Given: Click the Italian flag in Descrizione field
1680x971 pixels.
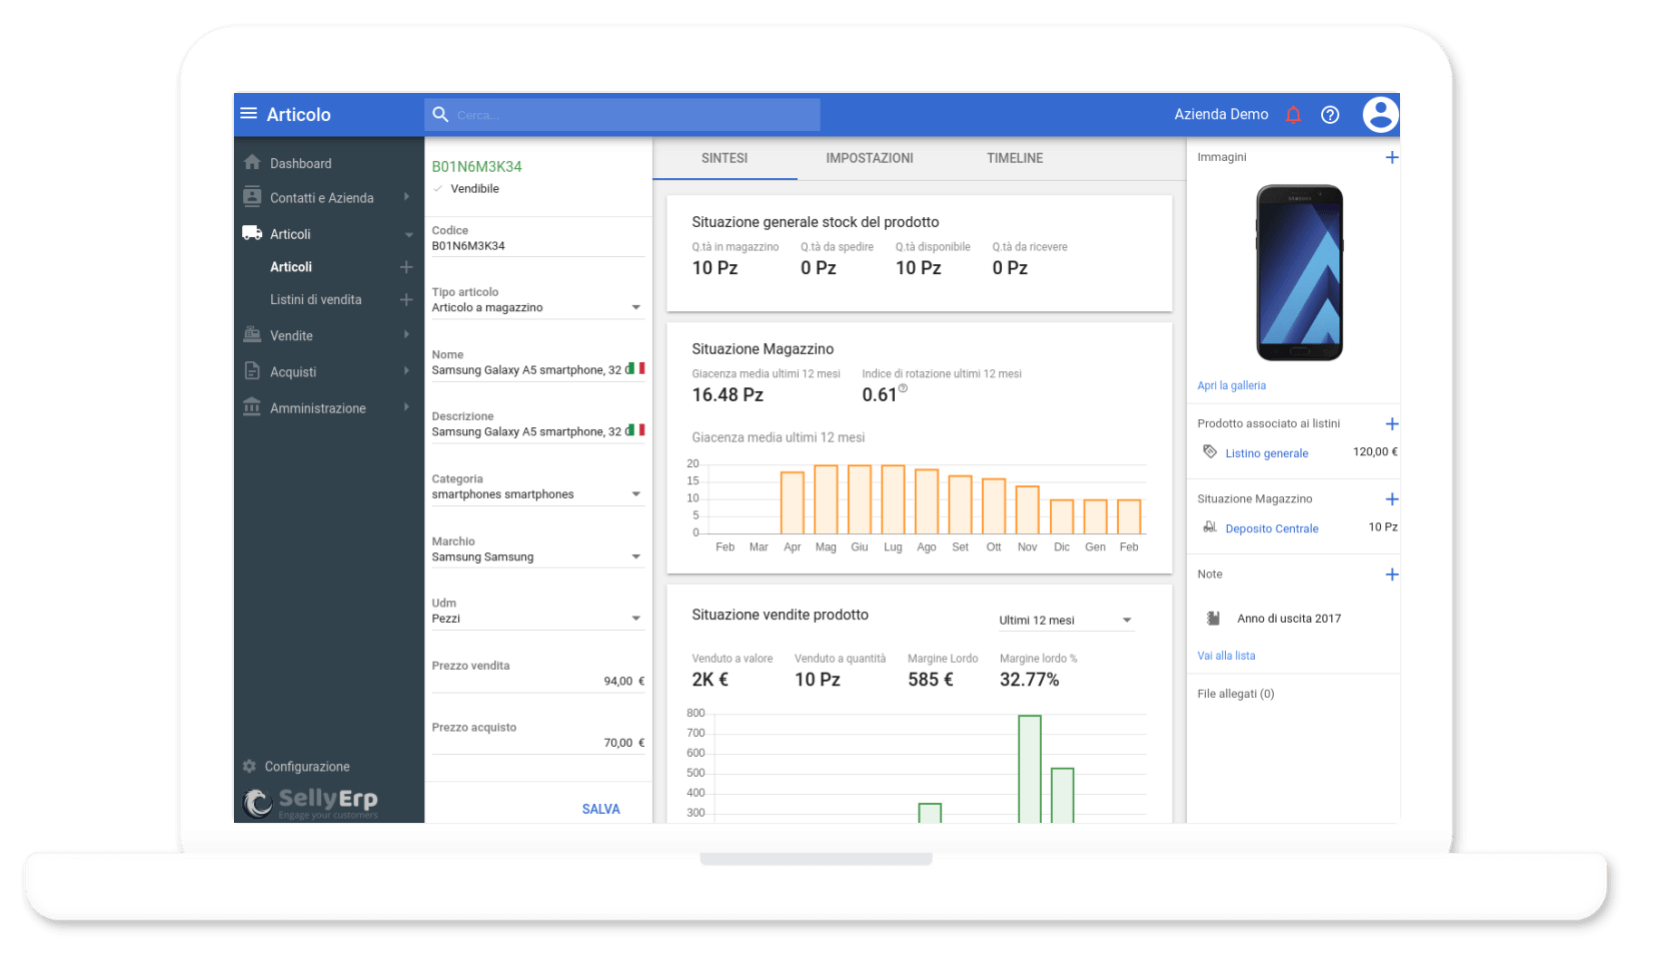Looking at the screenshot, I should pyautogui.click(x=635, y=431).
